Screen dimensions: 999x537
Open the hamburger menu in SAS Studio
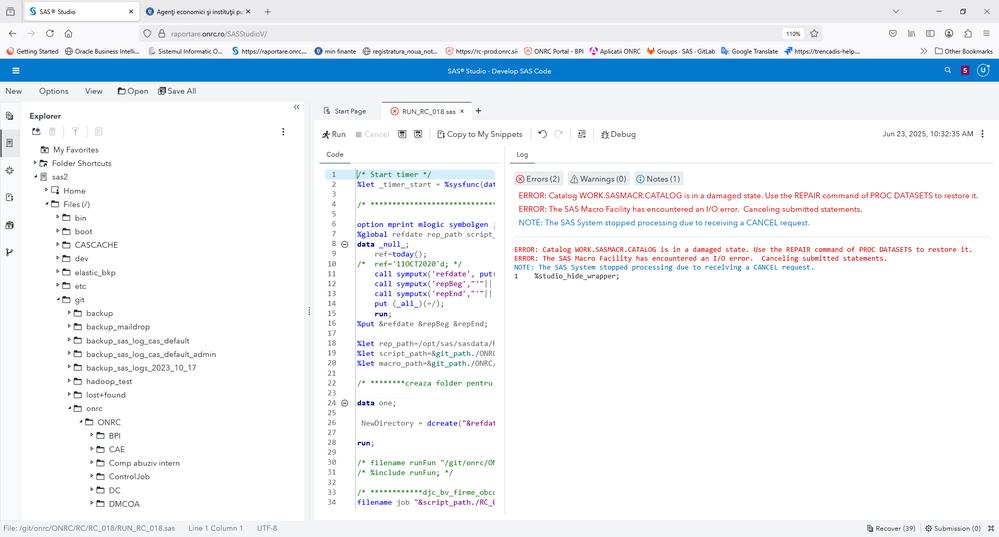point(16,71)
